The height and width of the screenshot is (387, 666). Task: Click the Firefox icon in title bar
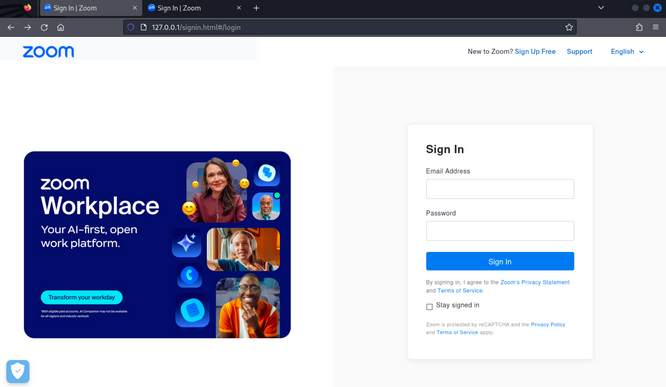pos(28,8)
